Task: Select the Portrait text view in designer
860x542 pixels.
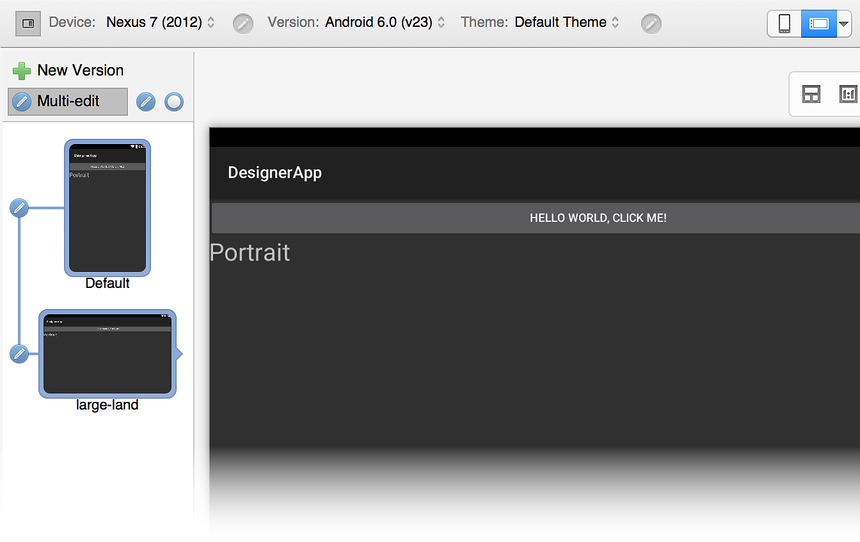Action: tap(250, 253)
